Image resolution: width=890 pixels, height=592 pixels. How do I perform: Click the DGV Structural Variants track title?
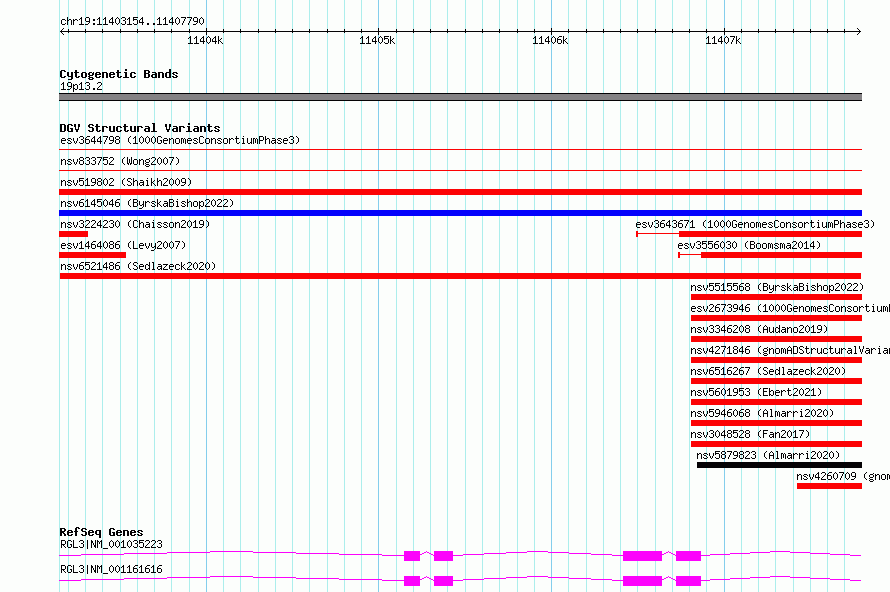coord(140,128)
